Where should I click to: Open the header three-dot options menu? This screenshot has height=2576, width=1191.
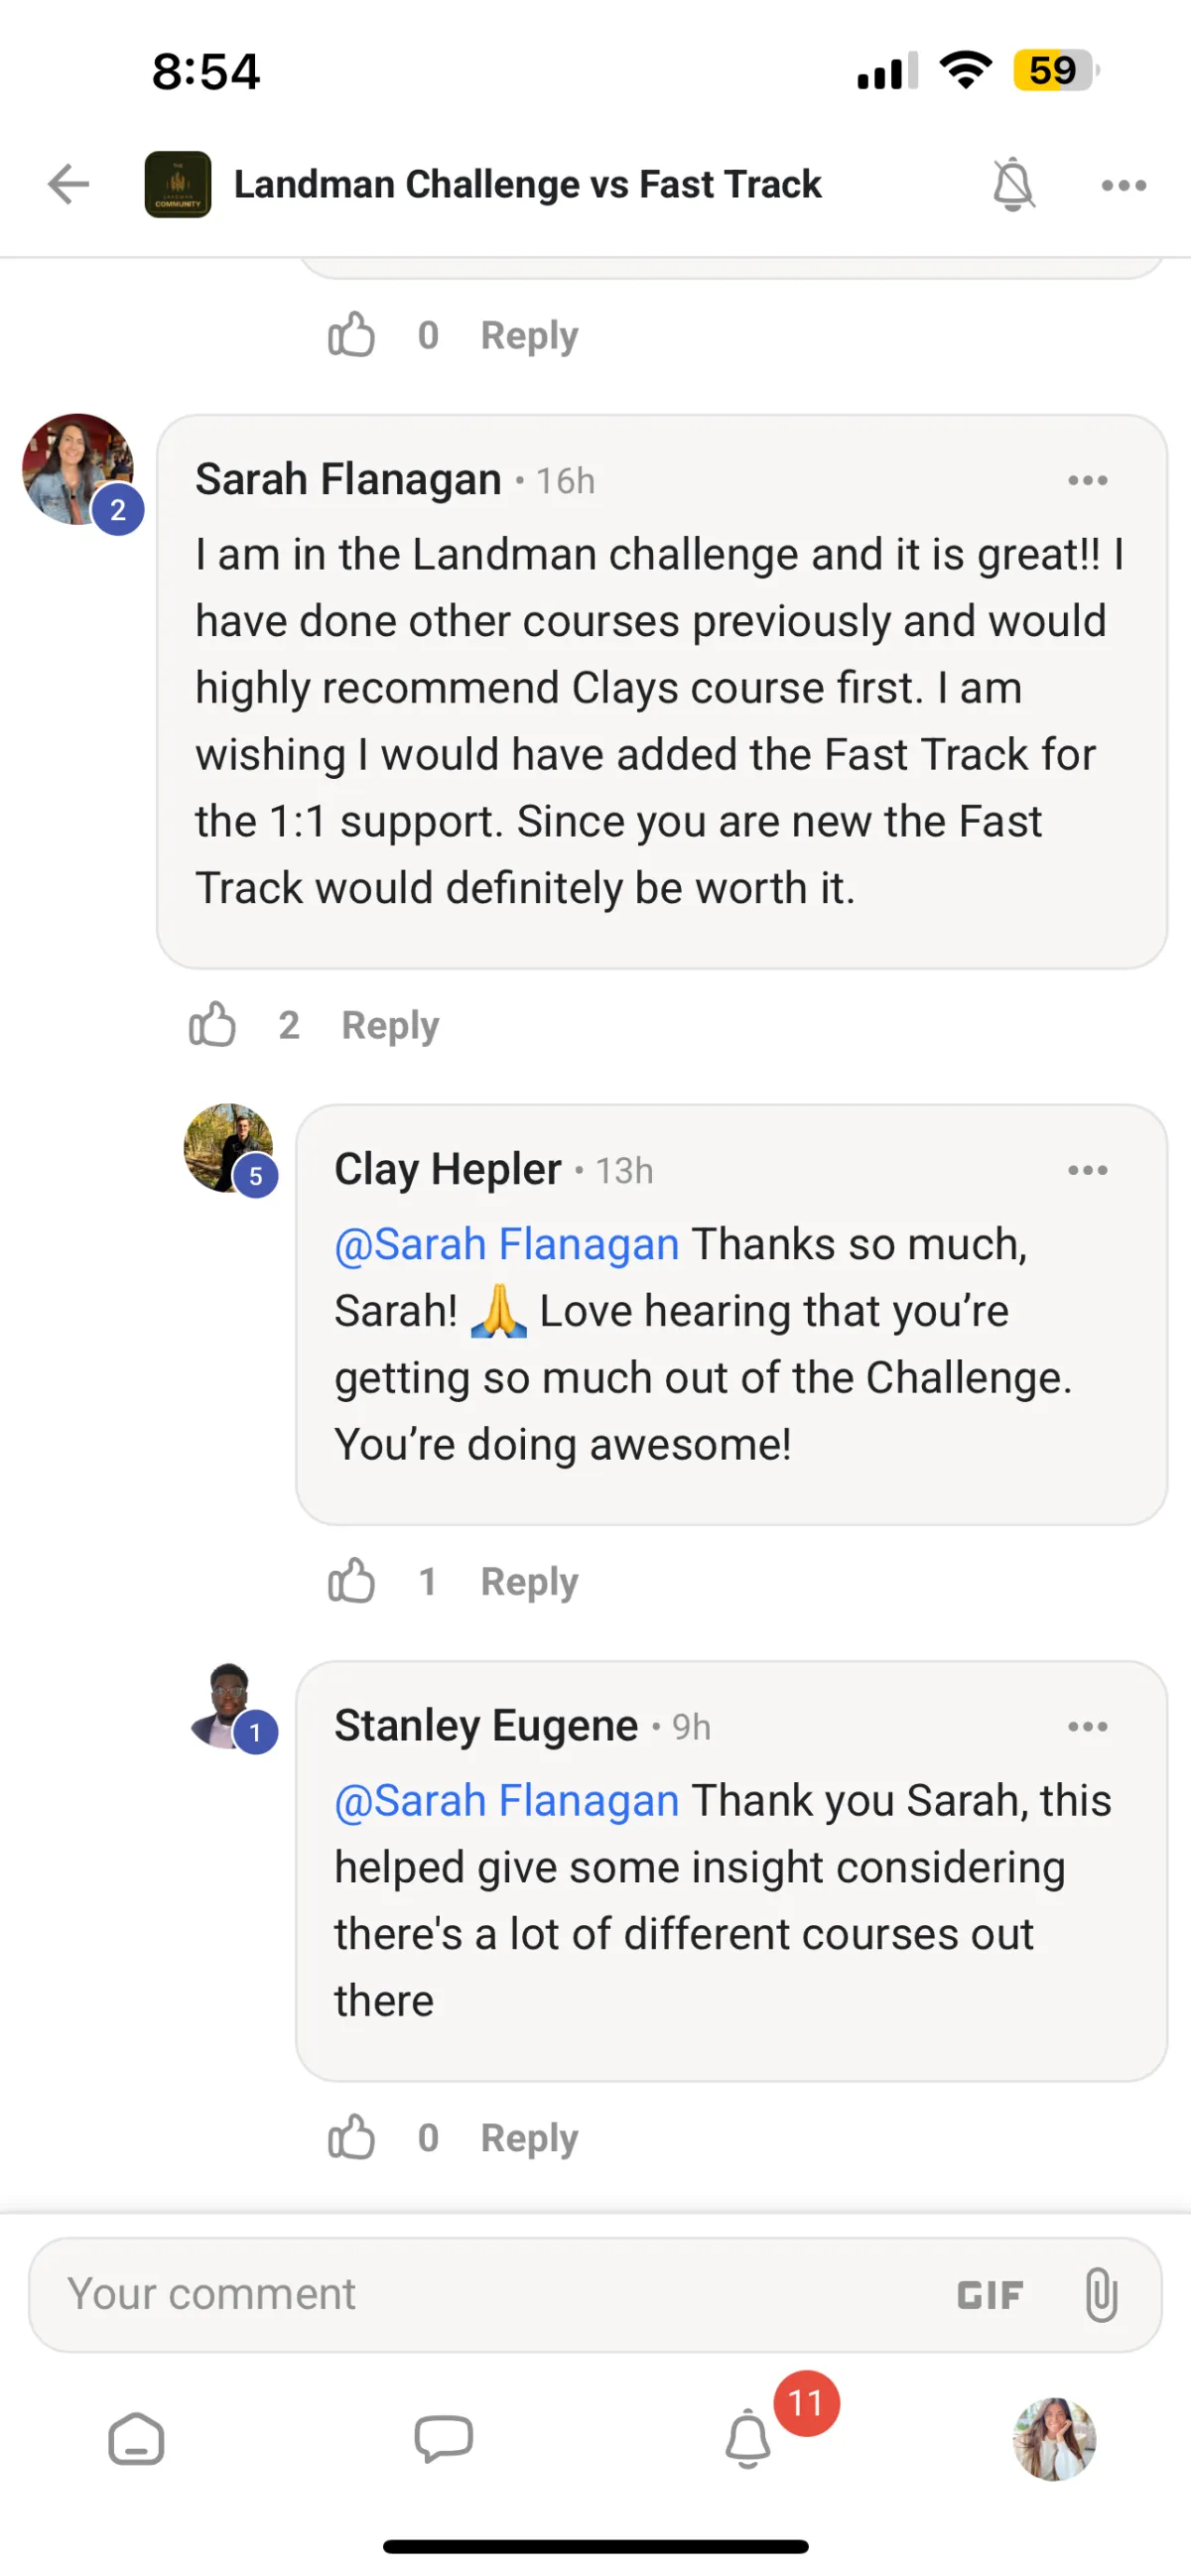(1123, 185)
